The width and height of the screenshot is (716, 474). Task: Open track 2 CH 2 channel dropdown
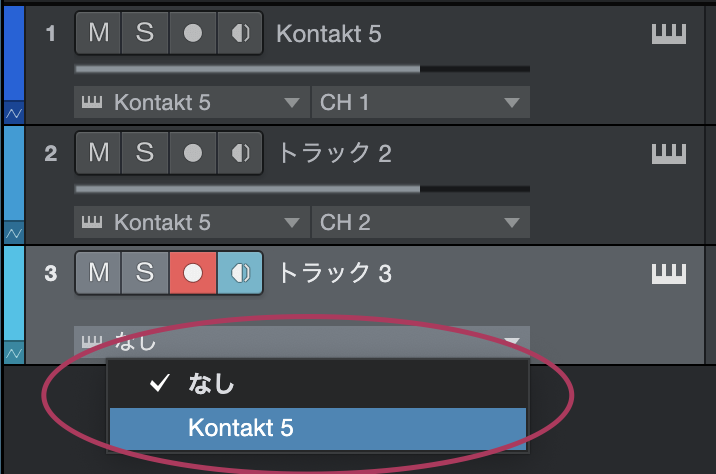420,222
